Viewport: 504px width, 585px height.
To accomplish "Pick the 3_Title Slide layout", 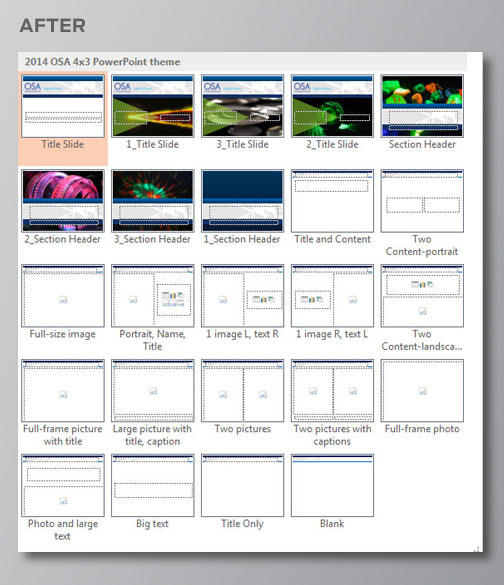I will pos(242,106).
